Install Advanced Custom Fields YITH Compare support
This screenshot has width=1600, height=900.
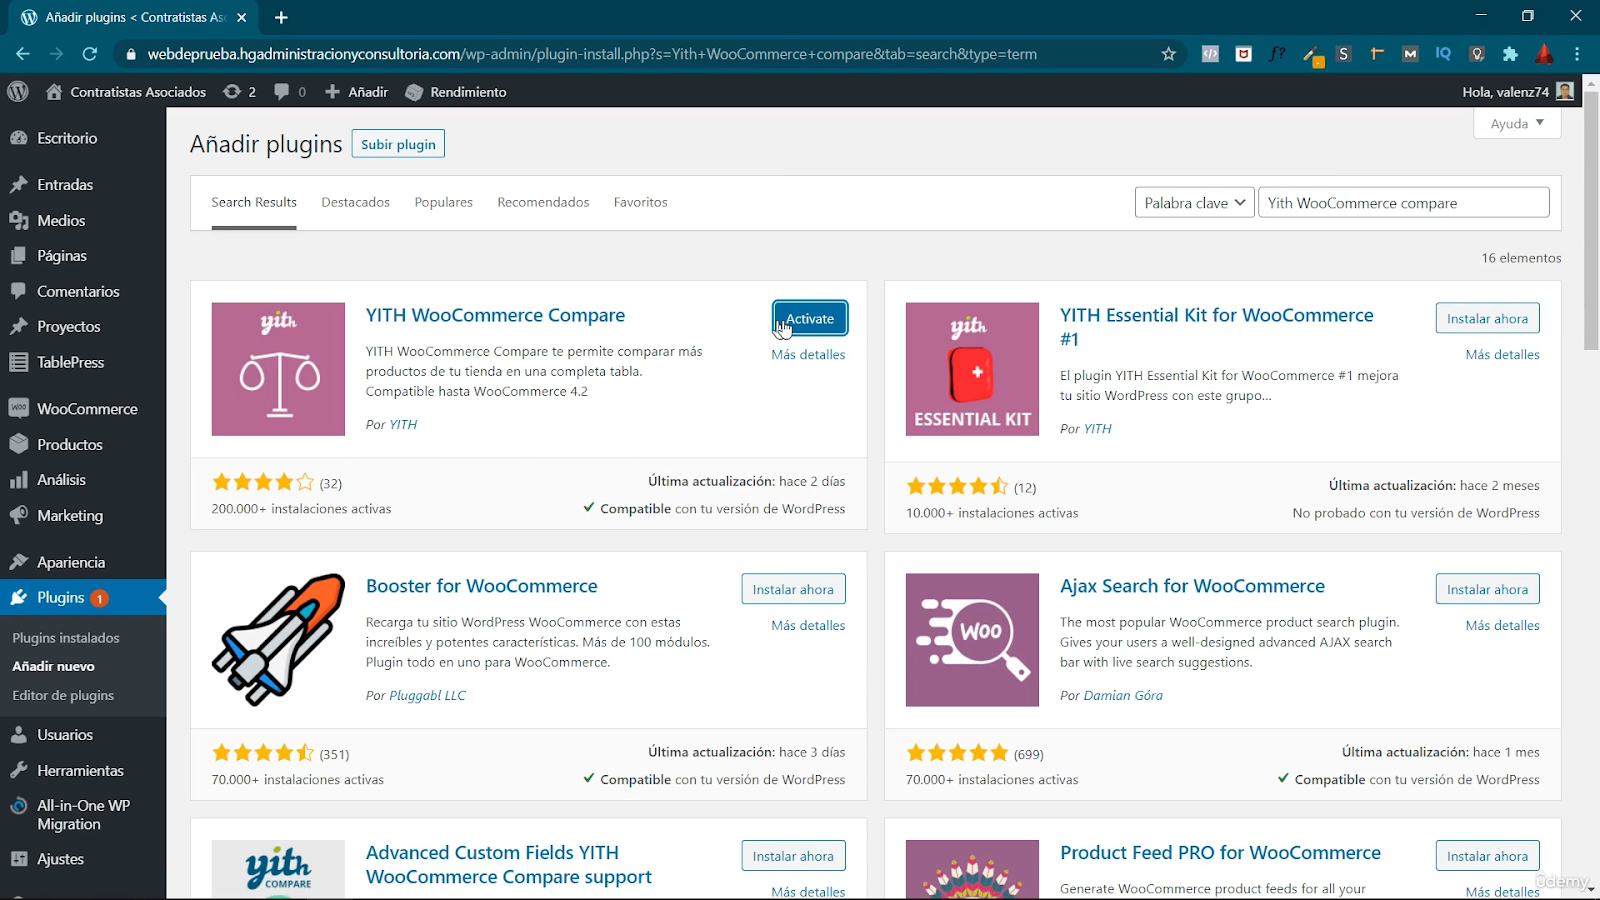click(793, 856)
